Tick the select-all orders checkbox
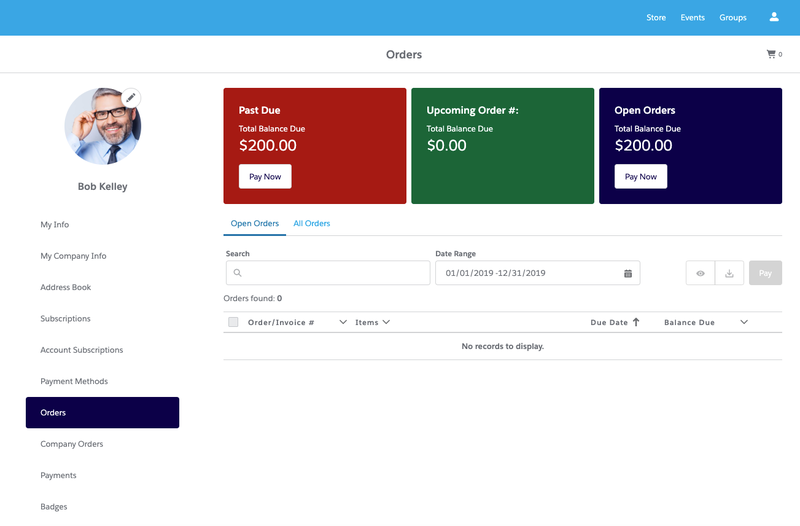The width and height of the screenshot is (800, 526). point(233,322)
